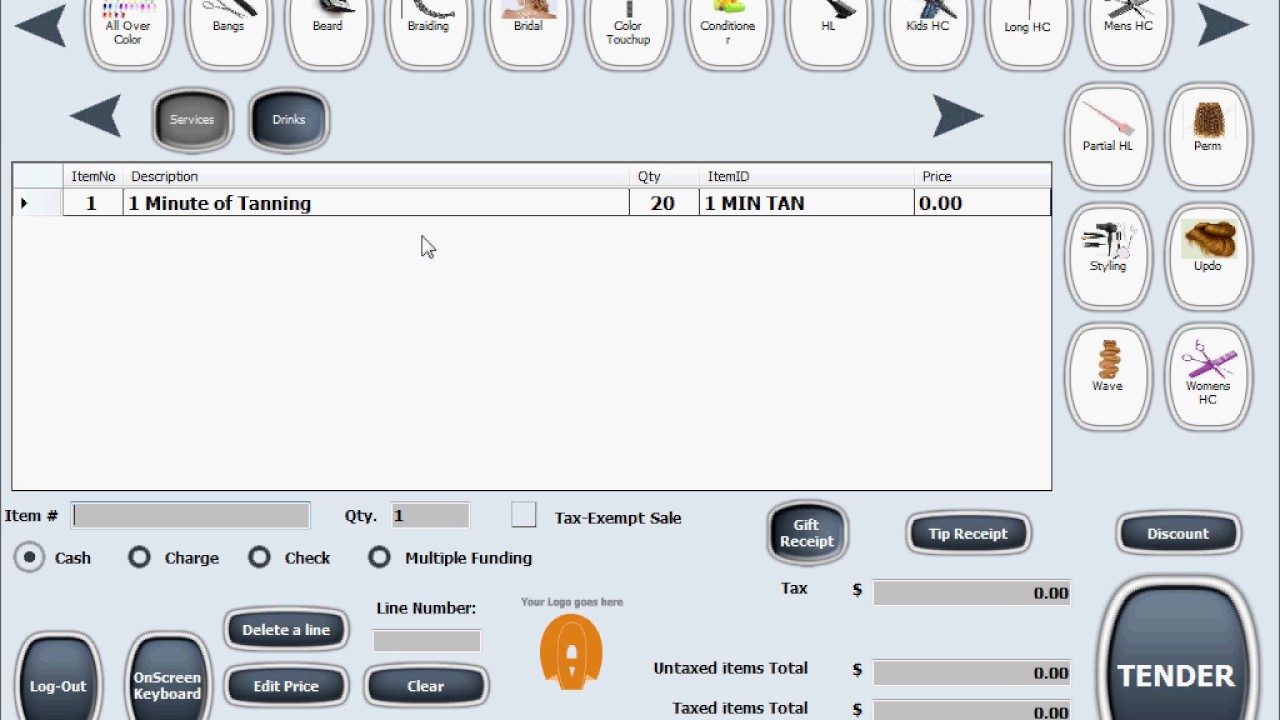1280x720 pixels.
Task: Open Edit Price button
Action: (286, 686)
